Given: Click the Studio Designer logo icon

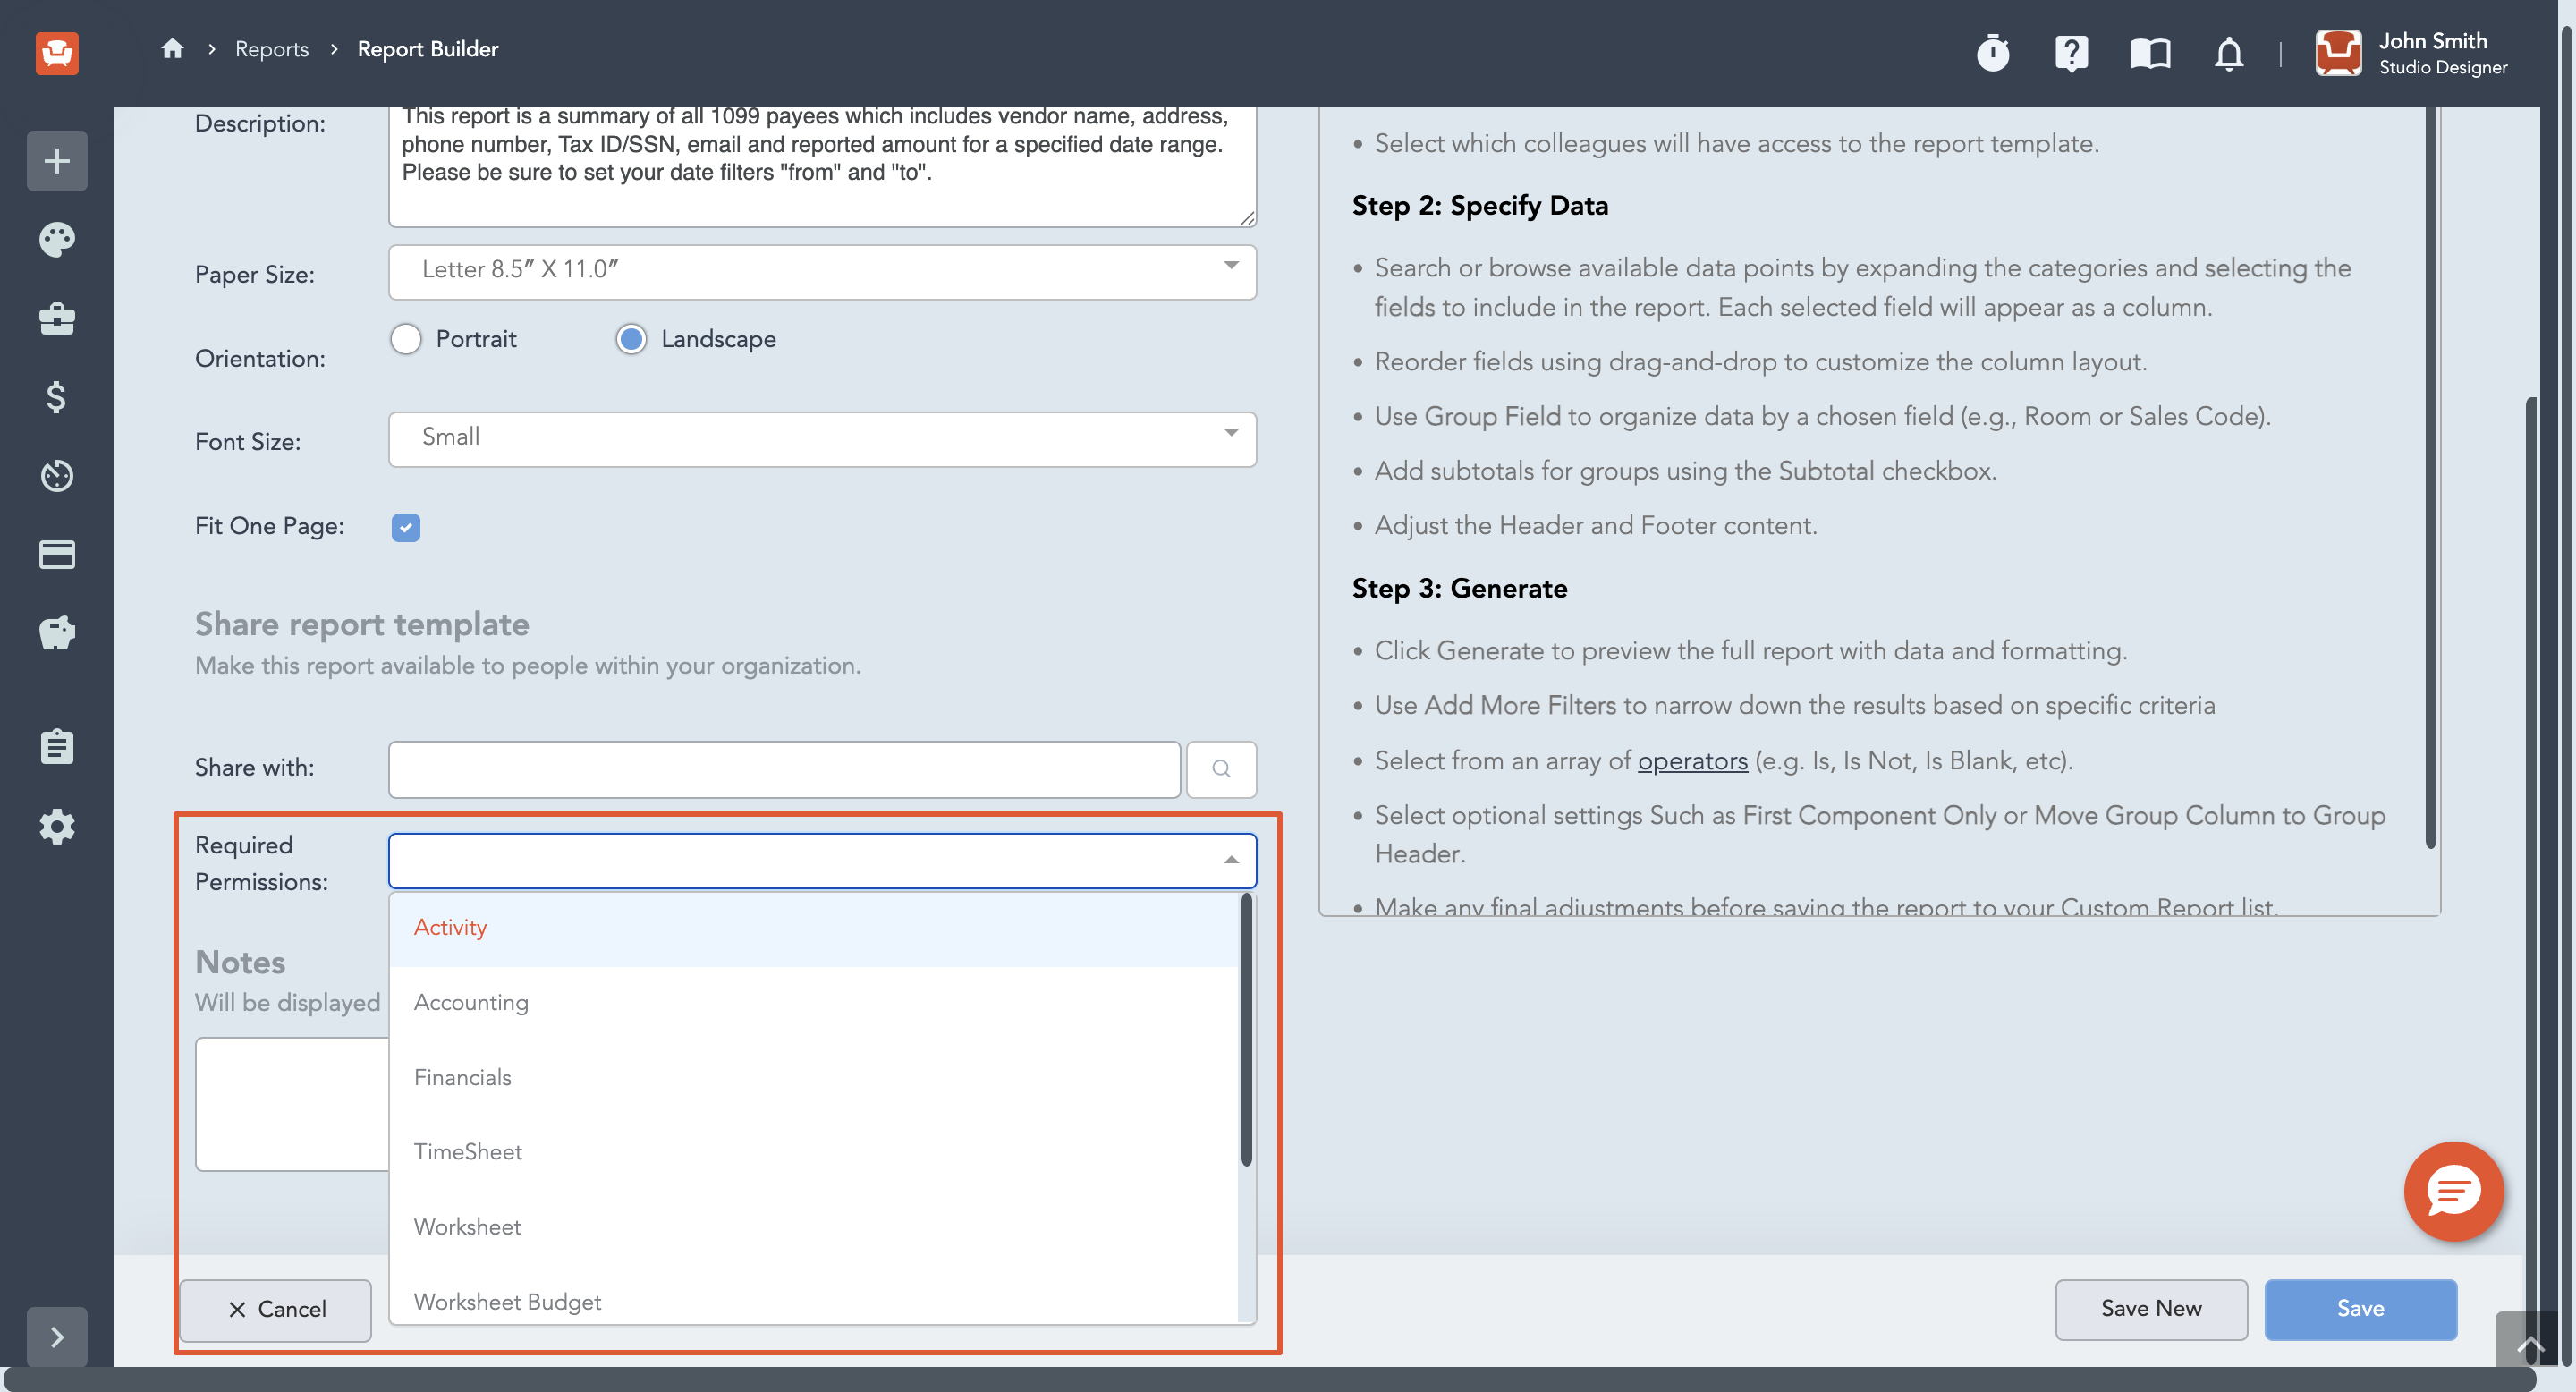Looking at the screenshot, I should [57, 52].
